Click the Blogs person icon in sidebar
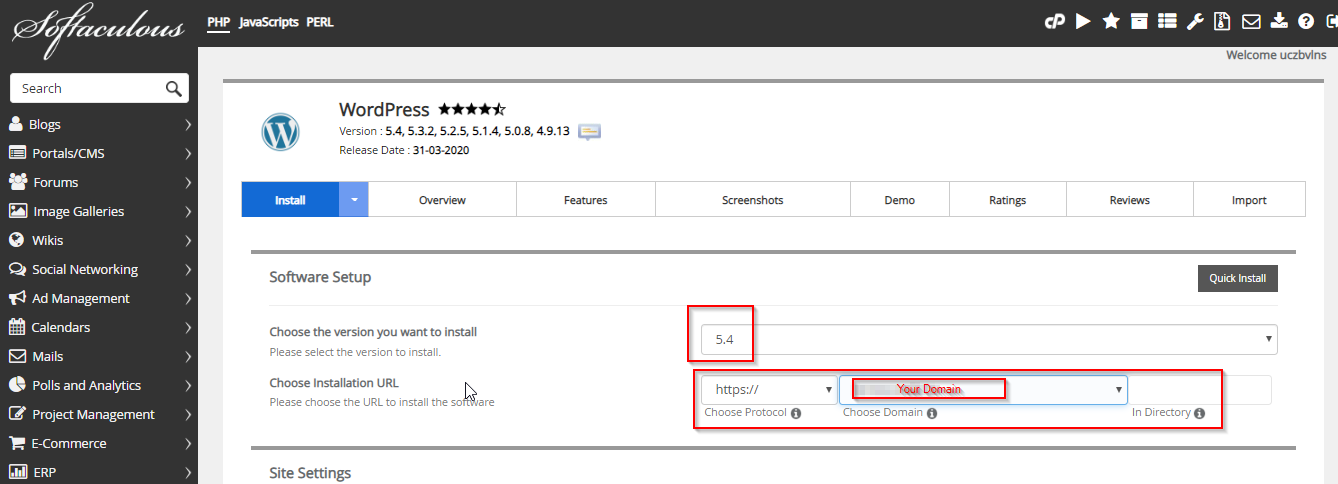The width and height of the screenshot is (1338, 484). click(x=16, y=124)
